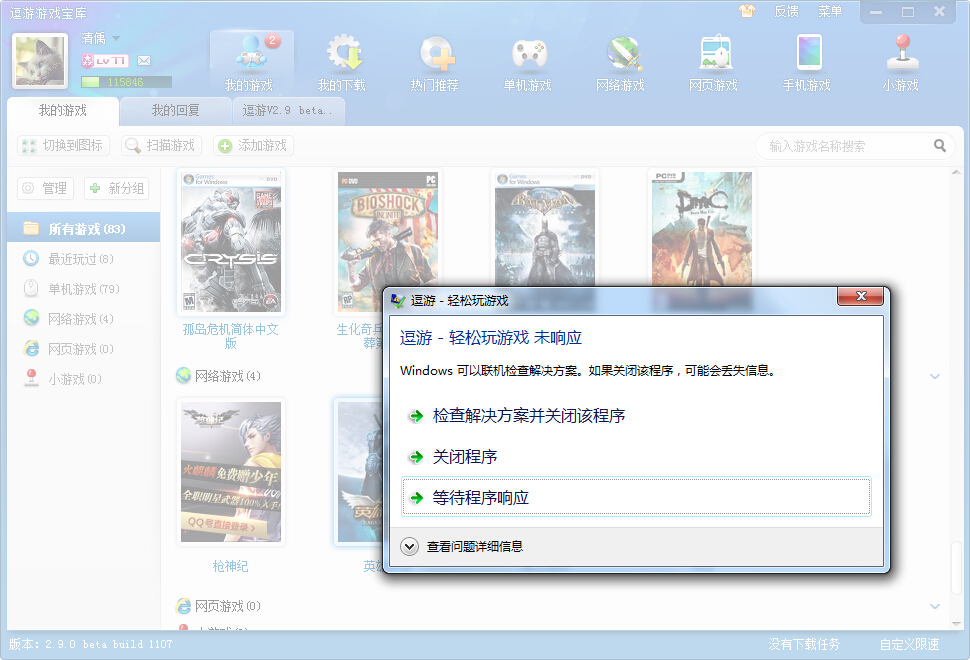Choose 等待程序响应 in the dialog
This screenshot has height=660, width=970.
point(636,497)
